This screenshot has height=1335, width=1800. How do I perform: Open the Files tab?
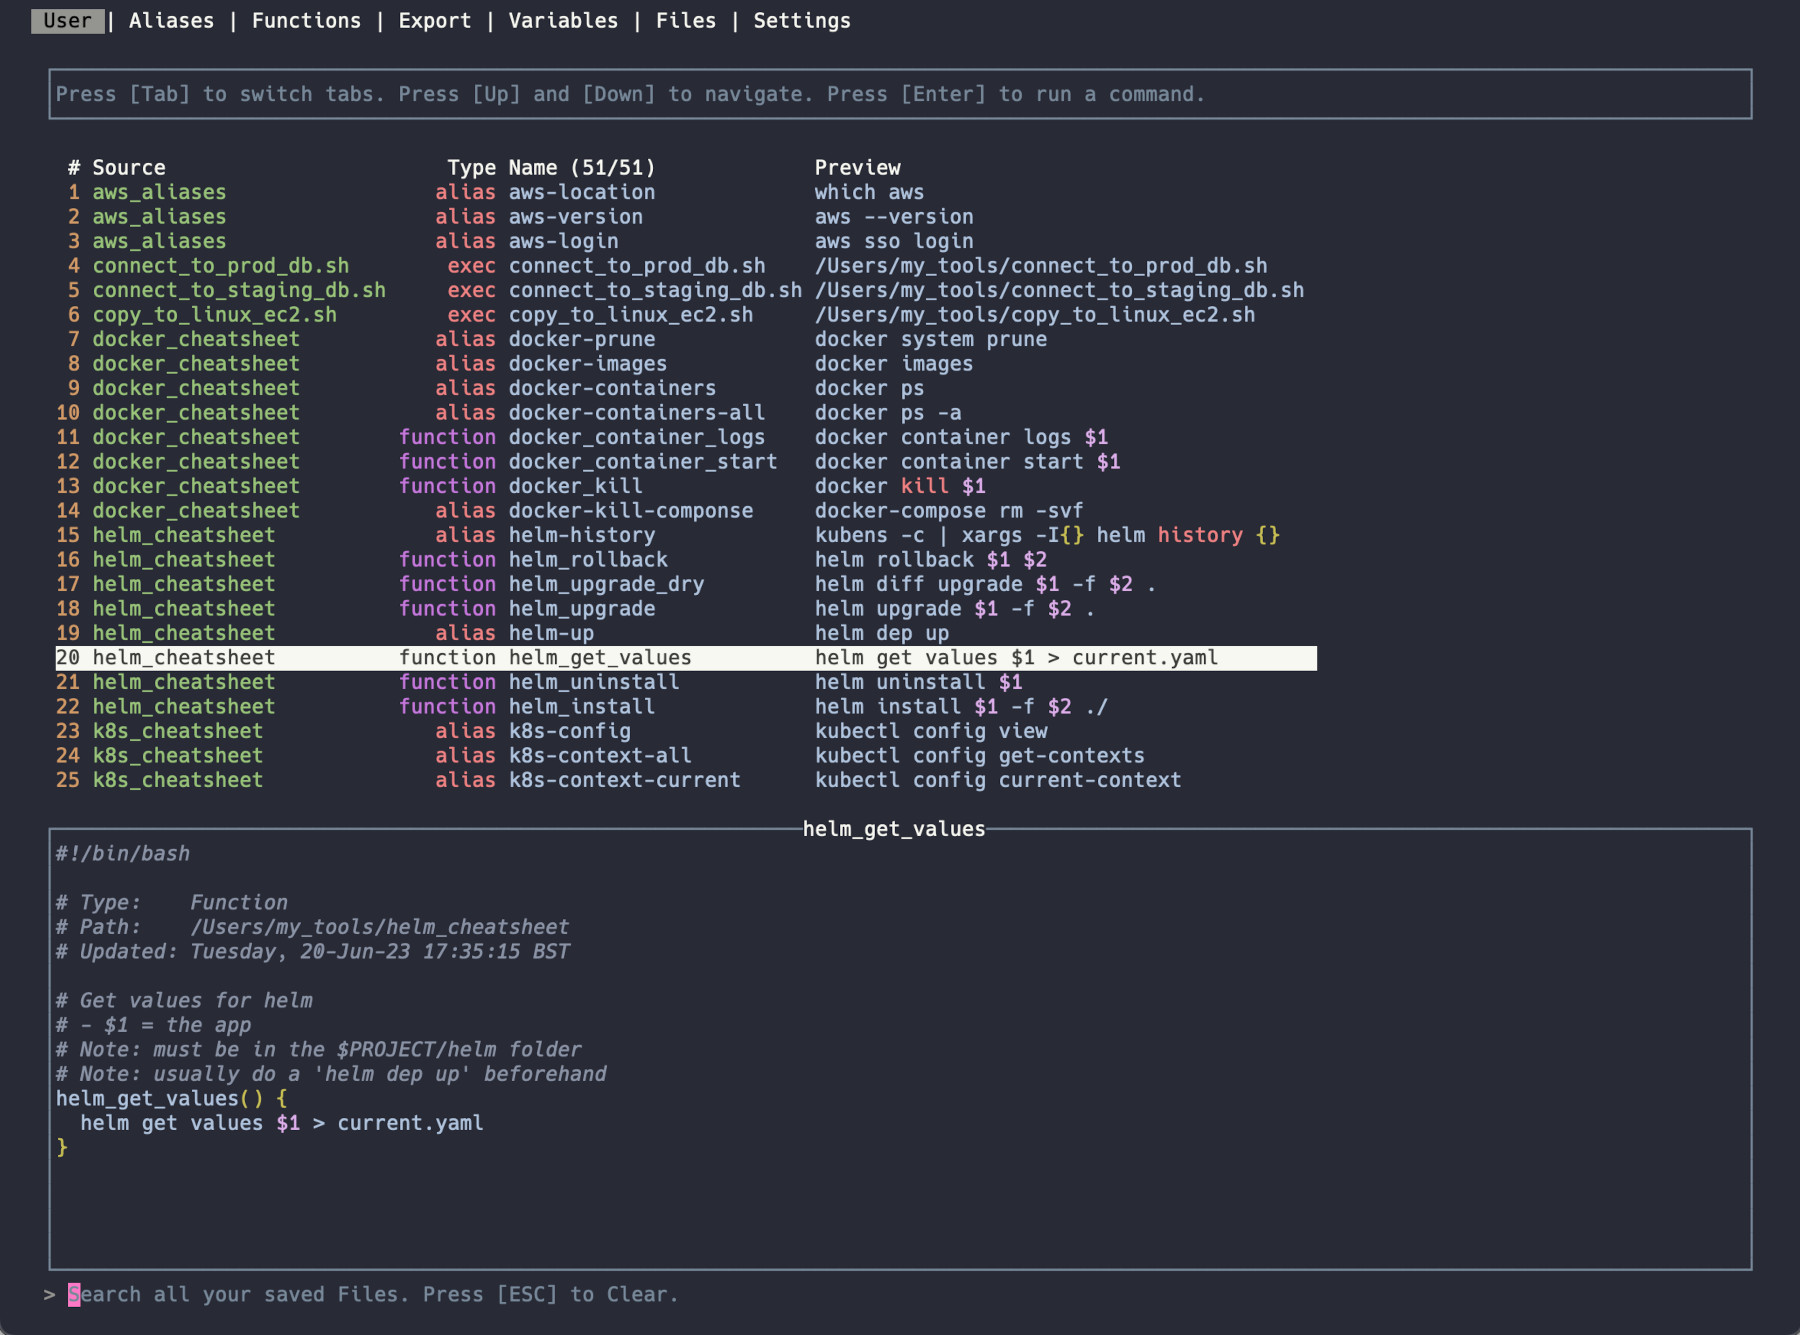tap(685, 21)
